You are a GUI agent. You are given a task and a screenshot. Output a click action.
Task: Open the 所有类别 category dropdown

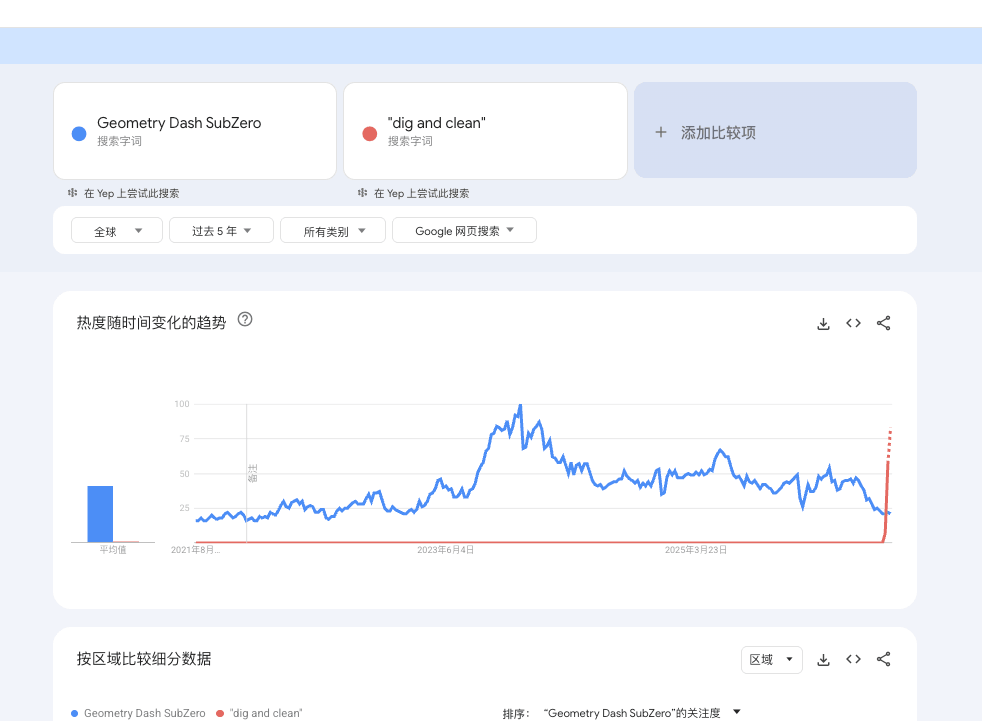[x=333, y=231]
